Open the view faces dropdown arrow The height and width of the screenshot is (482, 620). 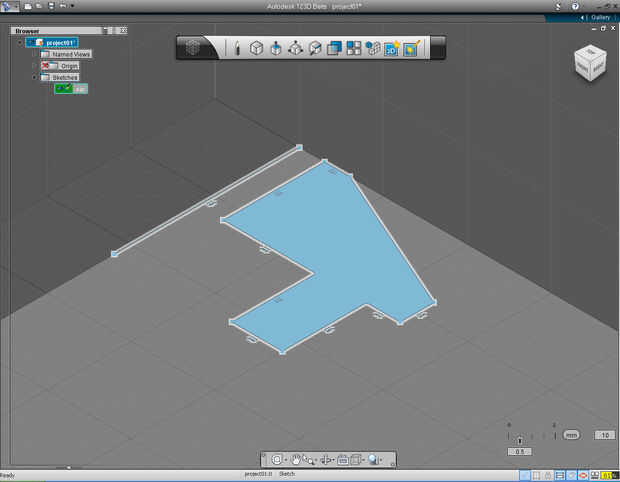363,460
